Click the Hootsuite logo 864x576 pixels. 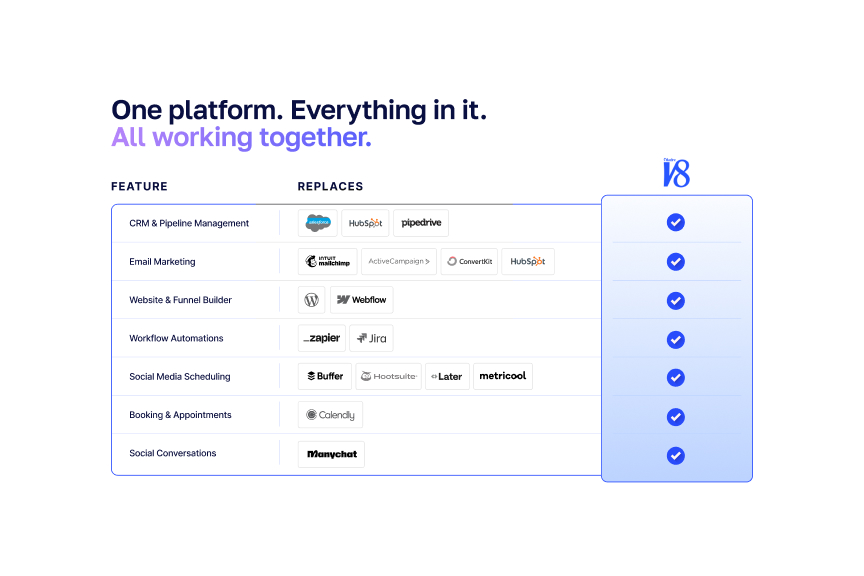point(388,376)
